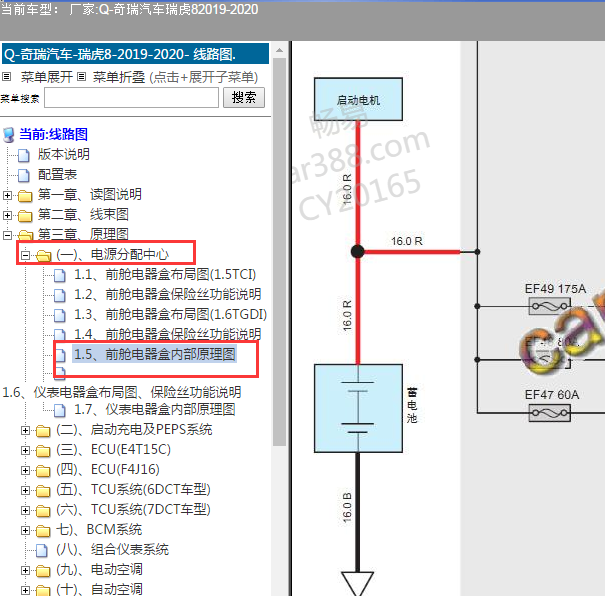Click the icon beside 菜单展开

point(7,77)
